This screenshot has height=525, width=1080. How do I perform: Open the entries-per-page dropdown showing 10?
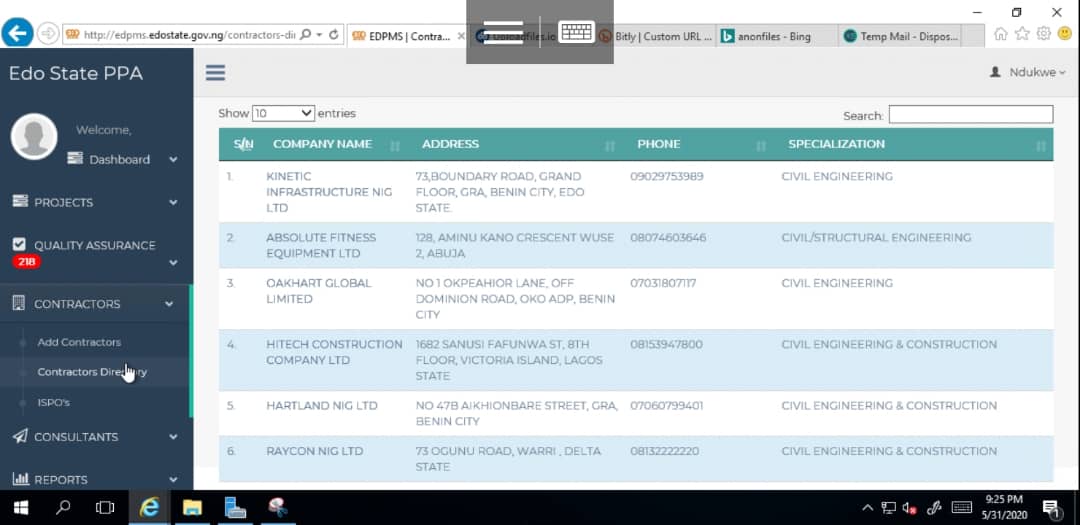[283, 114]
